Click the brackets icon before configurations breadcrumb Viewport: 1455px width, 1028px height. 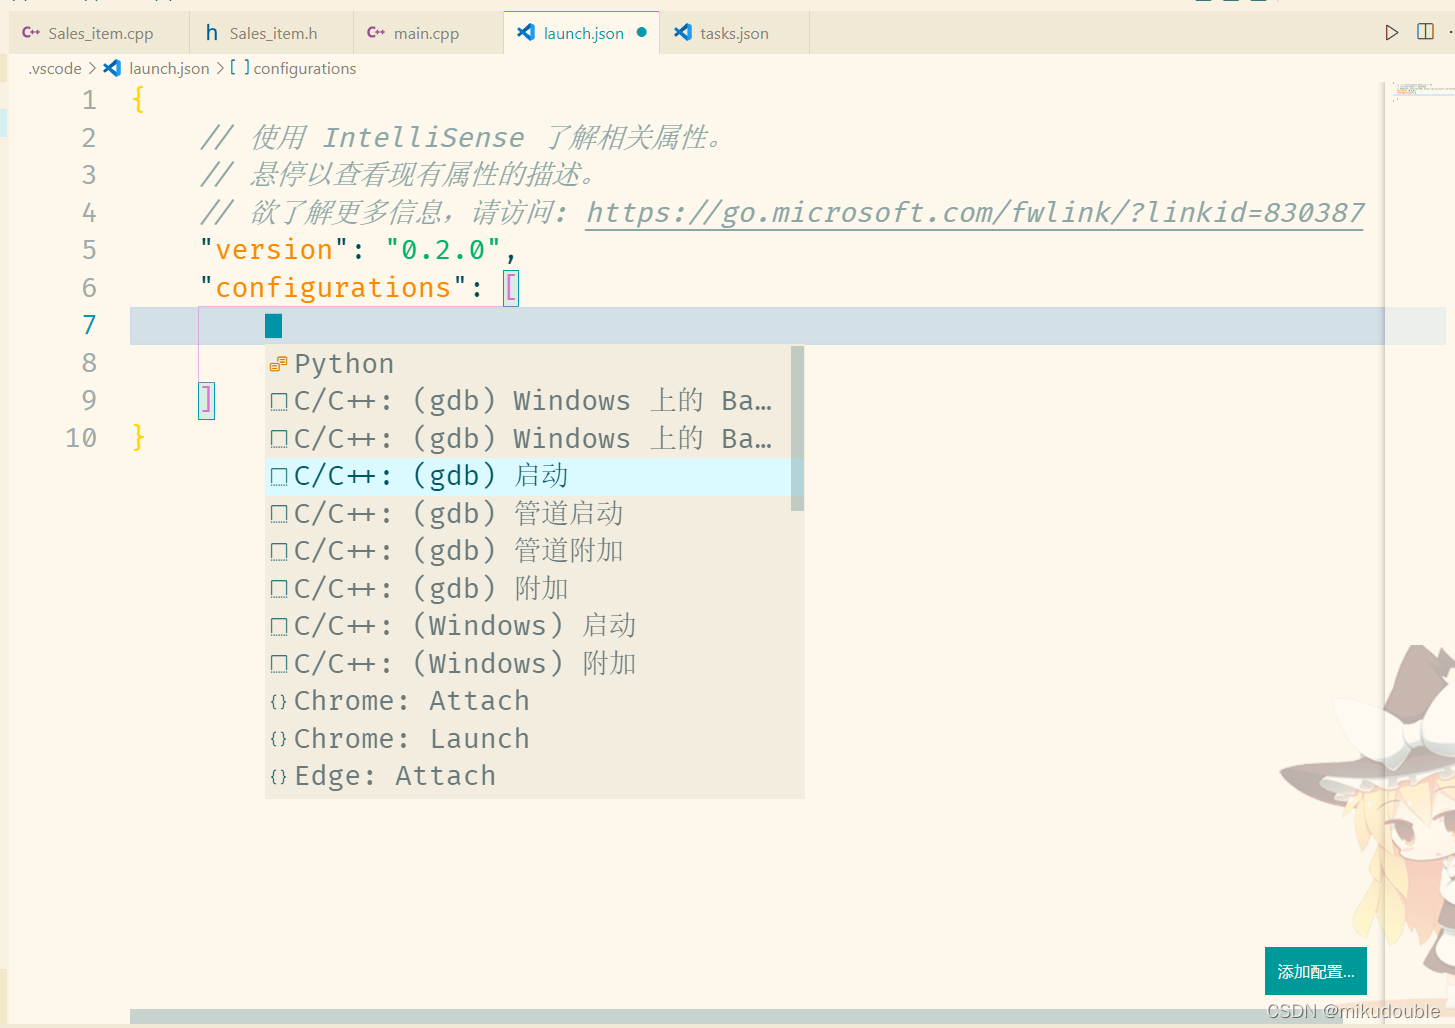coord(240,68)
